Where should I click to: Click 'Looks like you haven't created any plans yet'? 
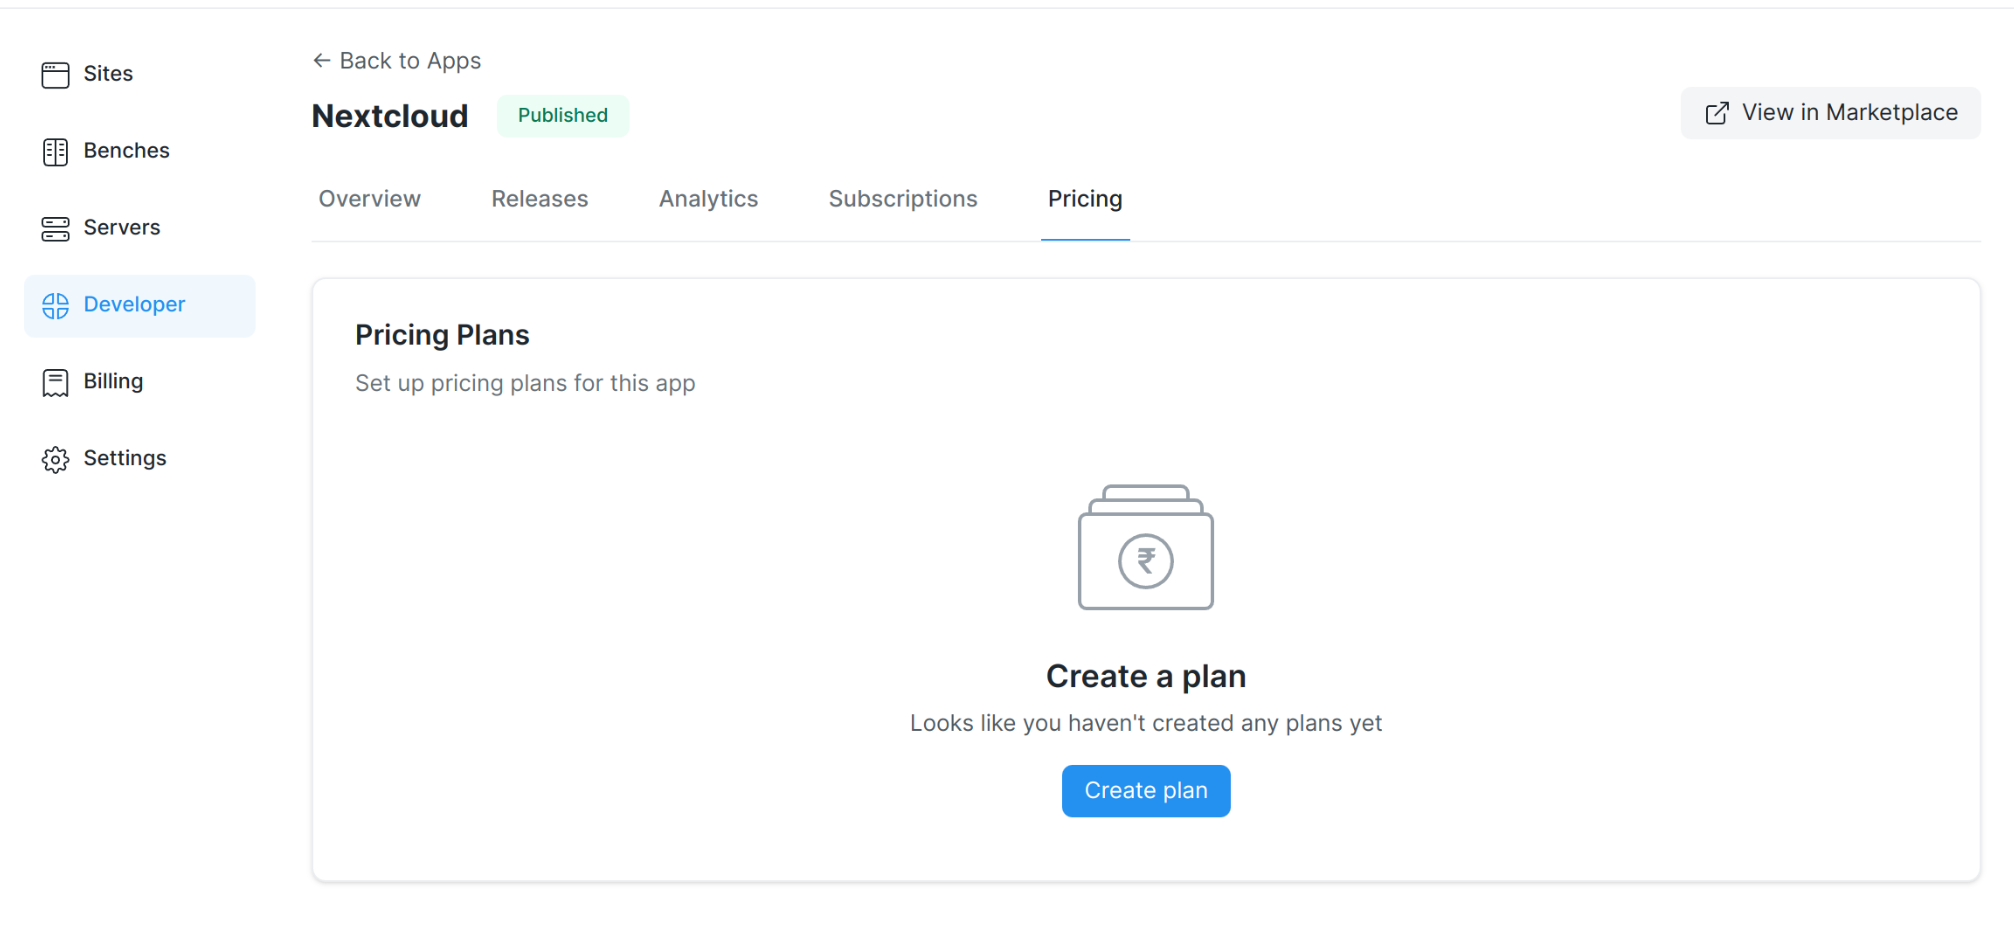(x=1146, y=724)
